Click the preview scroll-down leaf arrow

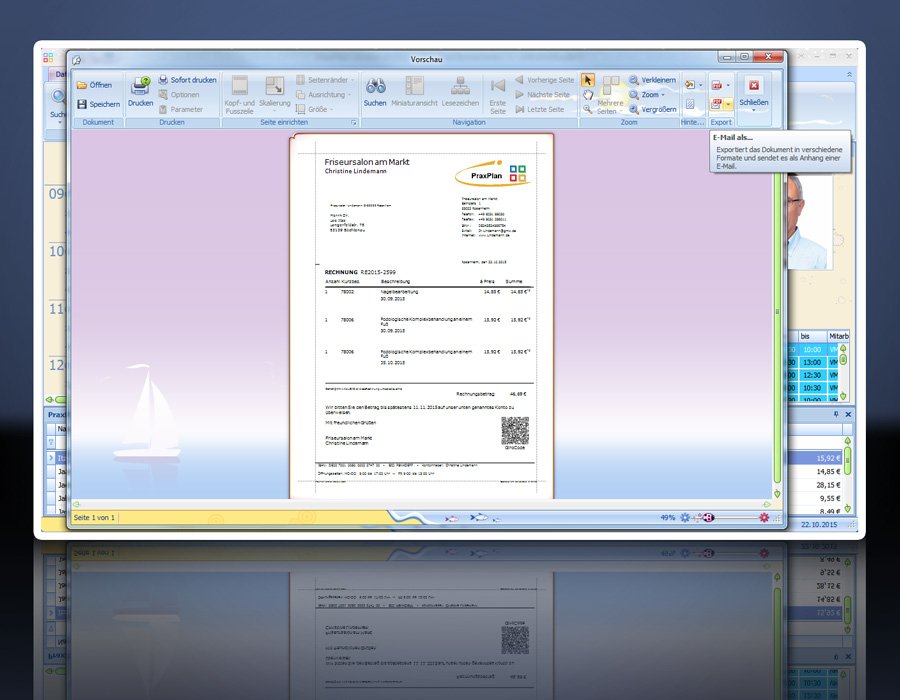click(x=777, y=493)
